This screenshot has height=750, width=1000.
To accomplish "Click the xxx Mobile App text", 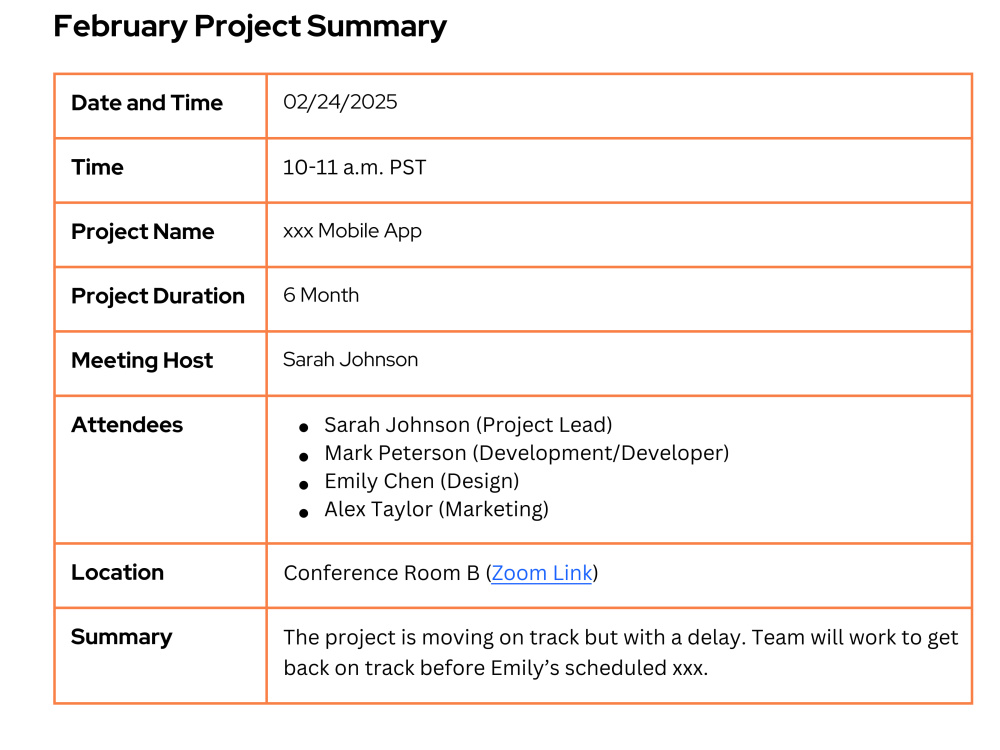I will point(353,231).
